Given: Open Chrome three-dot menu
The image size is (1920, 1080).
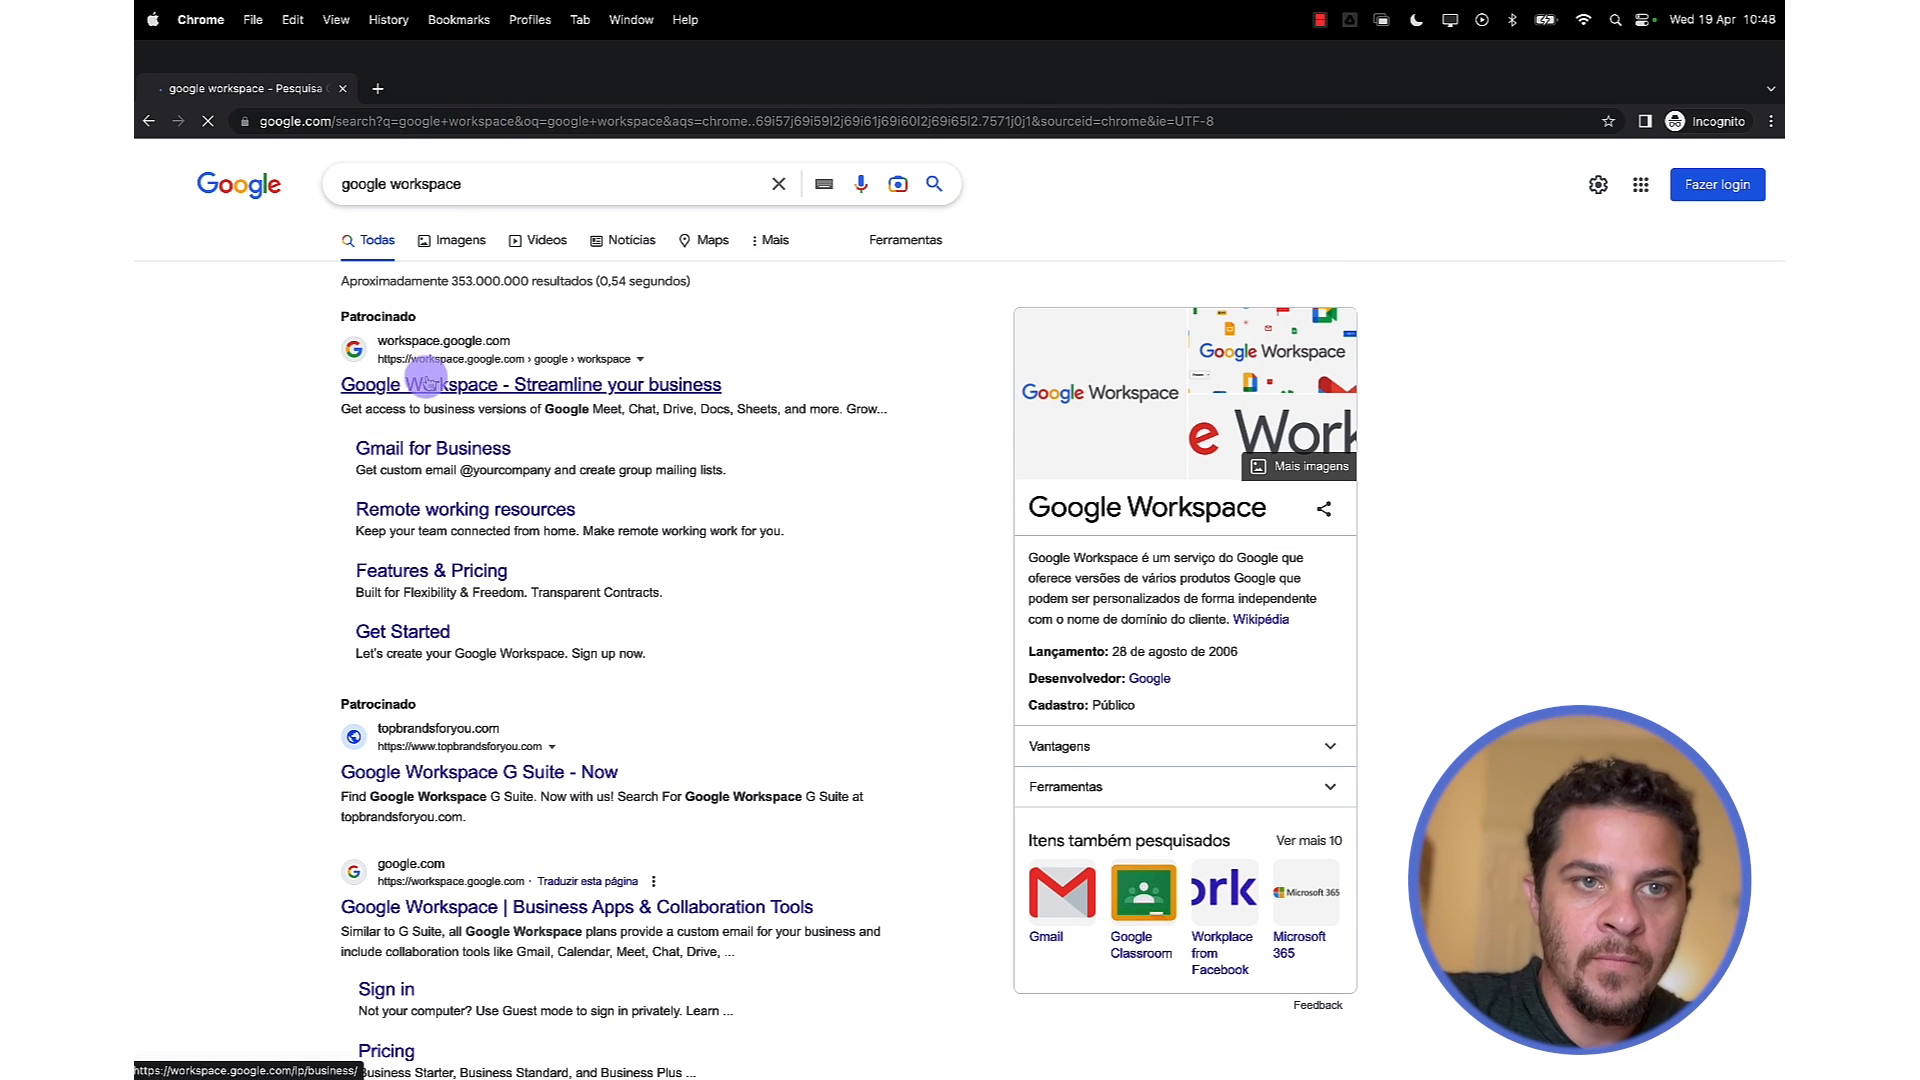Looking at the screenshot, I should click(1771, 121).
